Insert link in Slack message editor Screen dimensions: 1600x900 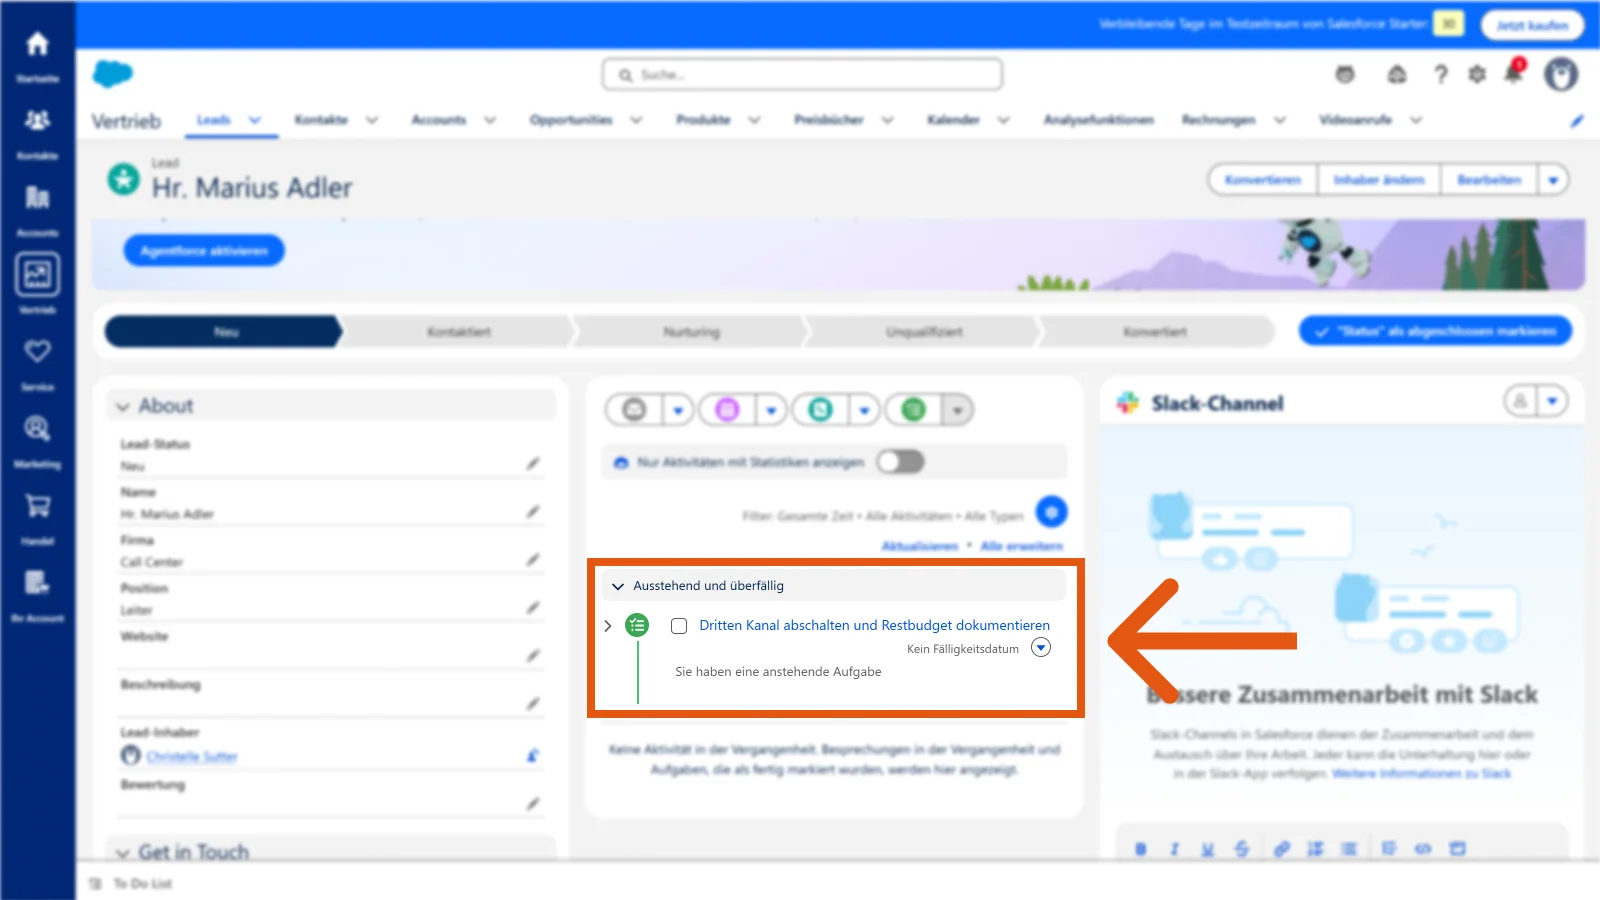click(x=1282, y=849)
